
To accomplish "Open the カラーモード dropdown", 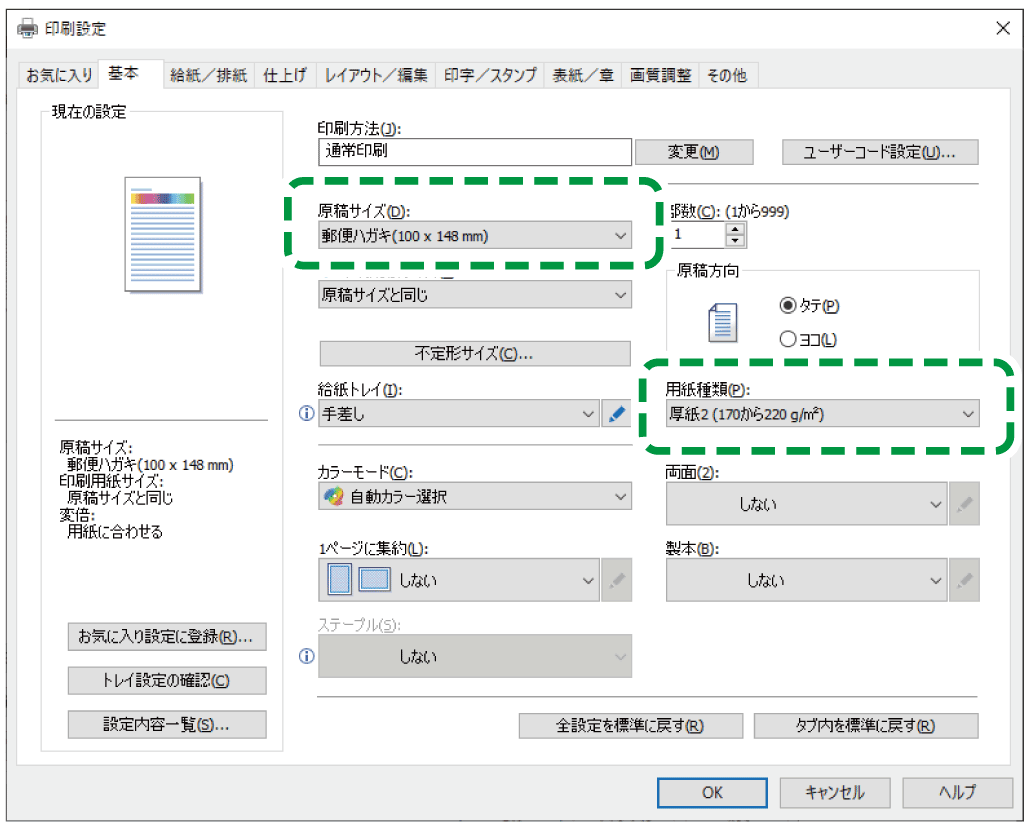I will 474,496.
